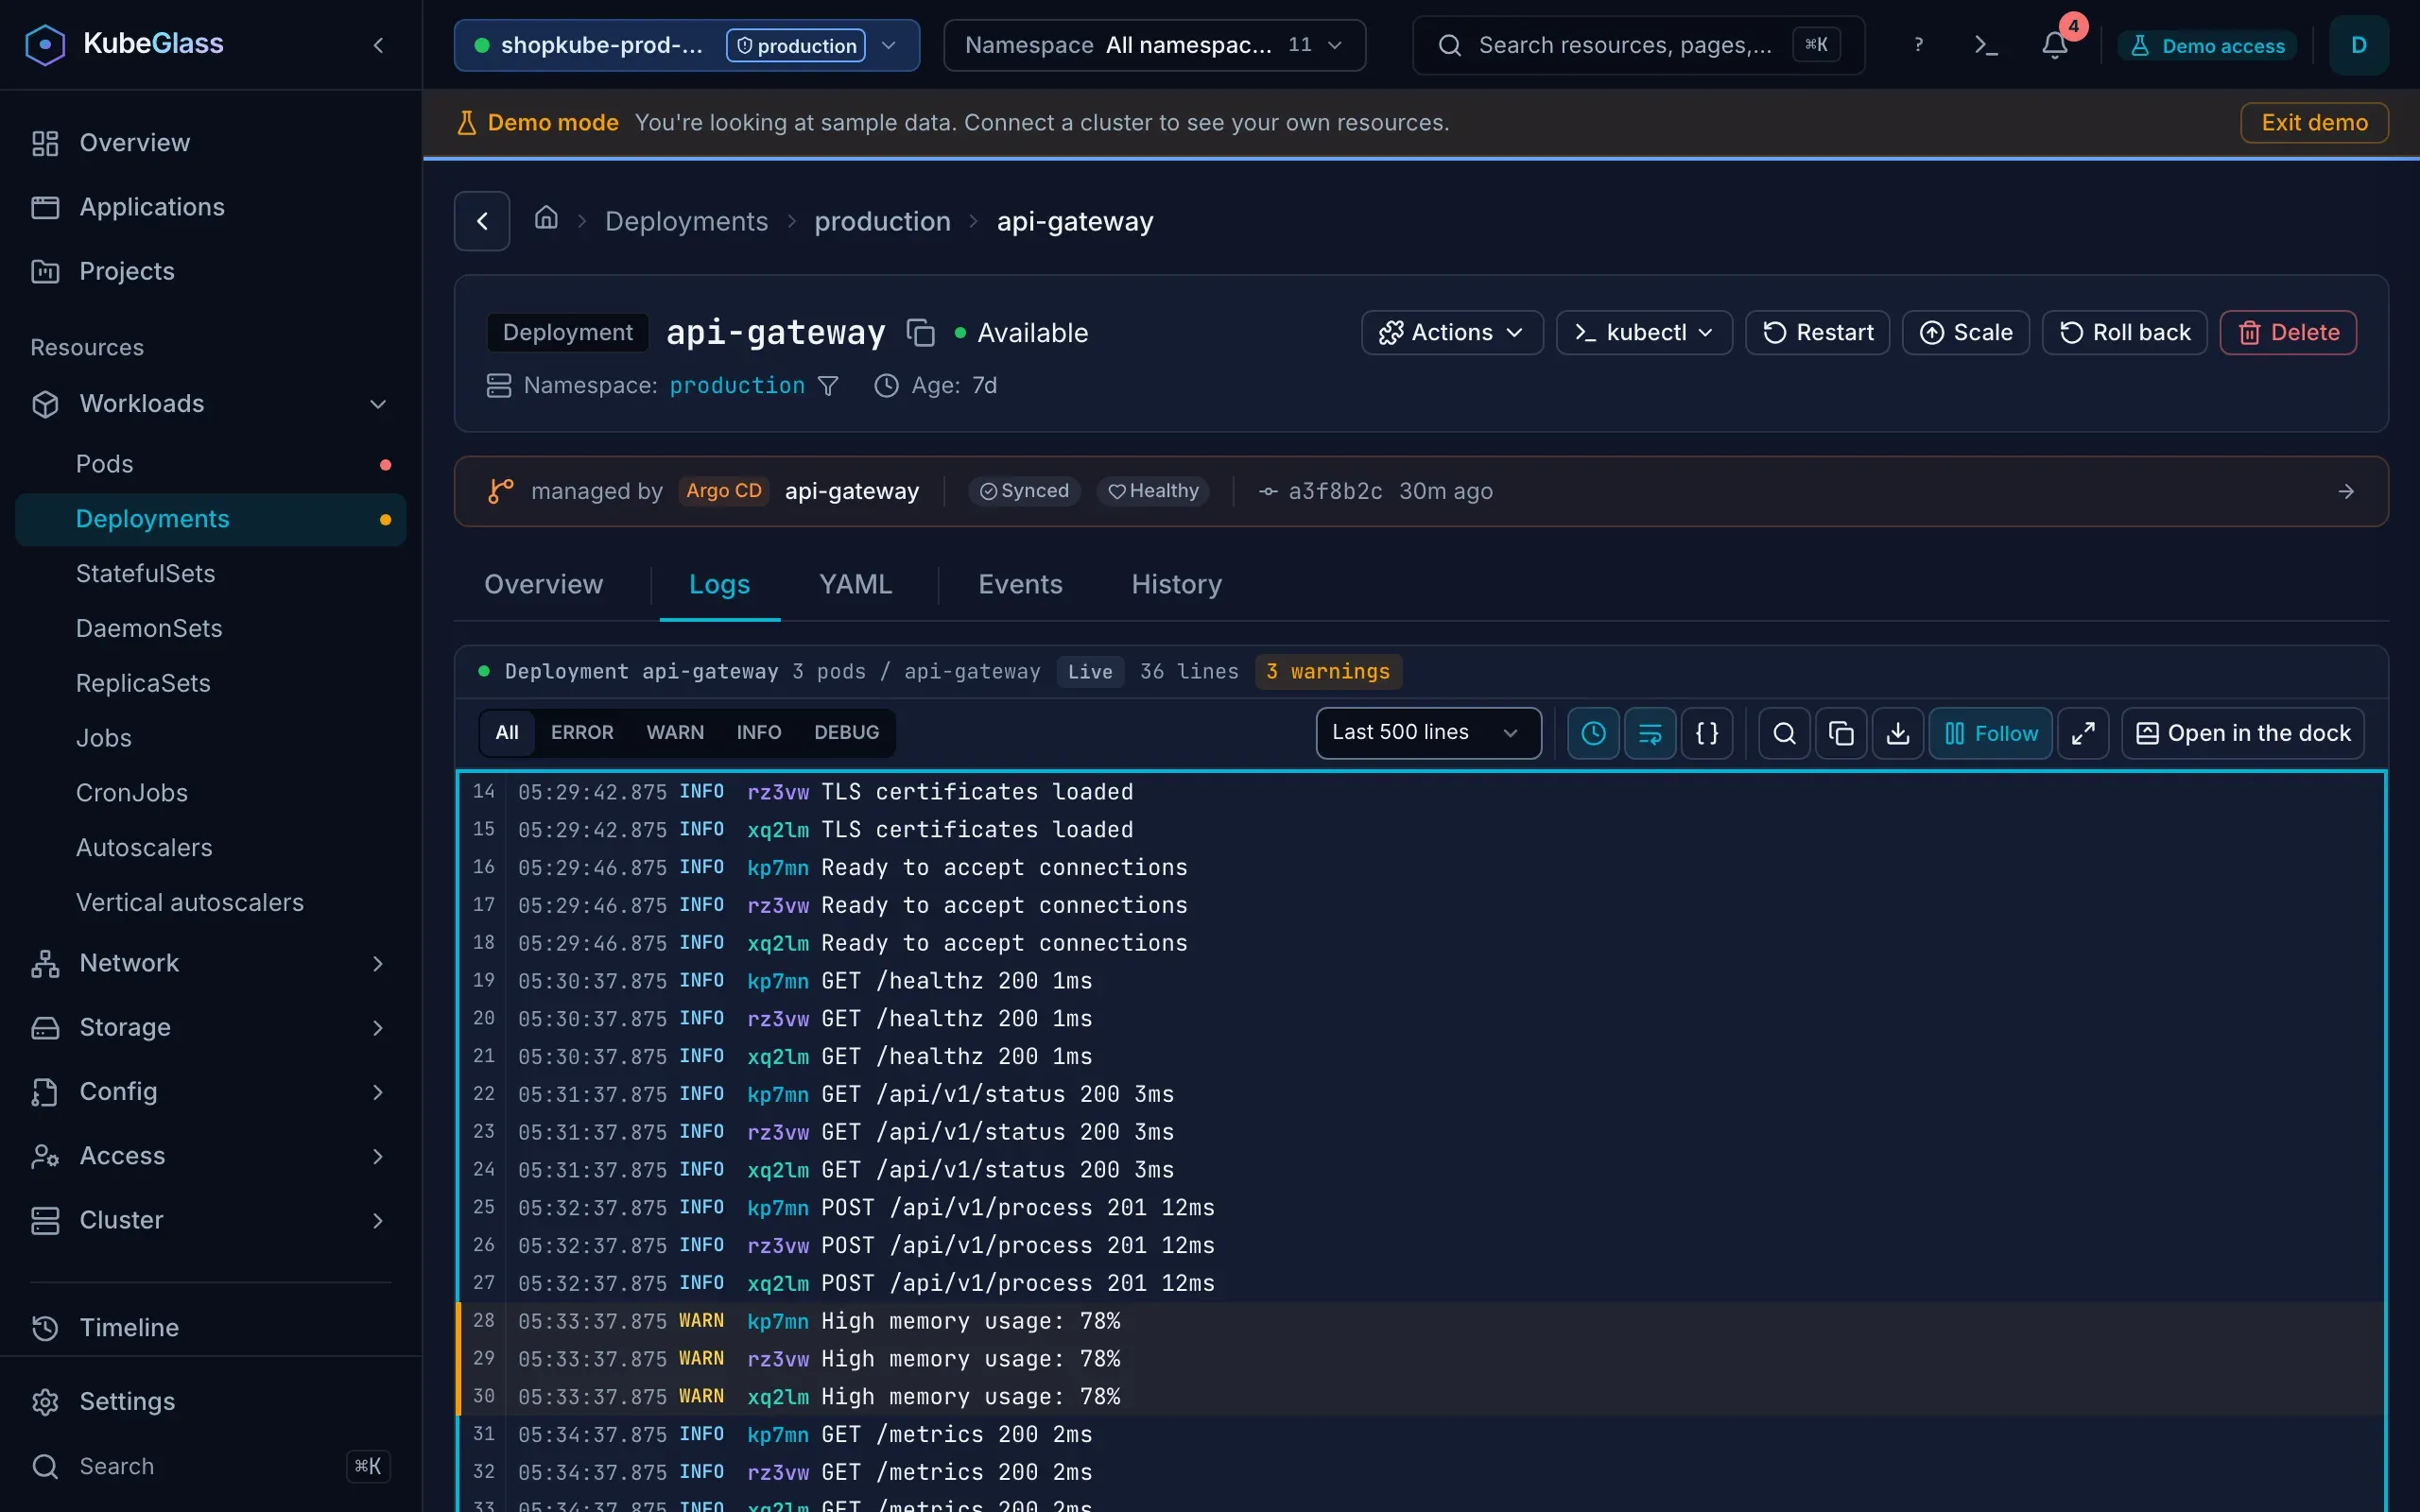Expand the Network section
Screen dimensions: 2420x1512
pyautogui.click(x=210, y=963)
